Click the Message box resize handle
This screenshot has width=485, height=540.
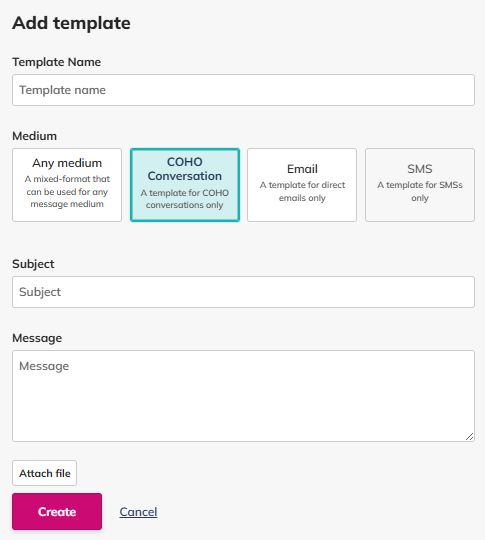(x=469, y=436)
